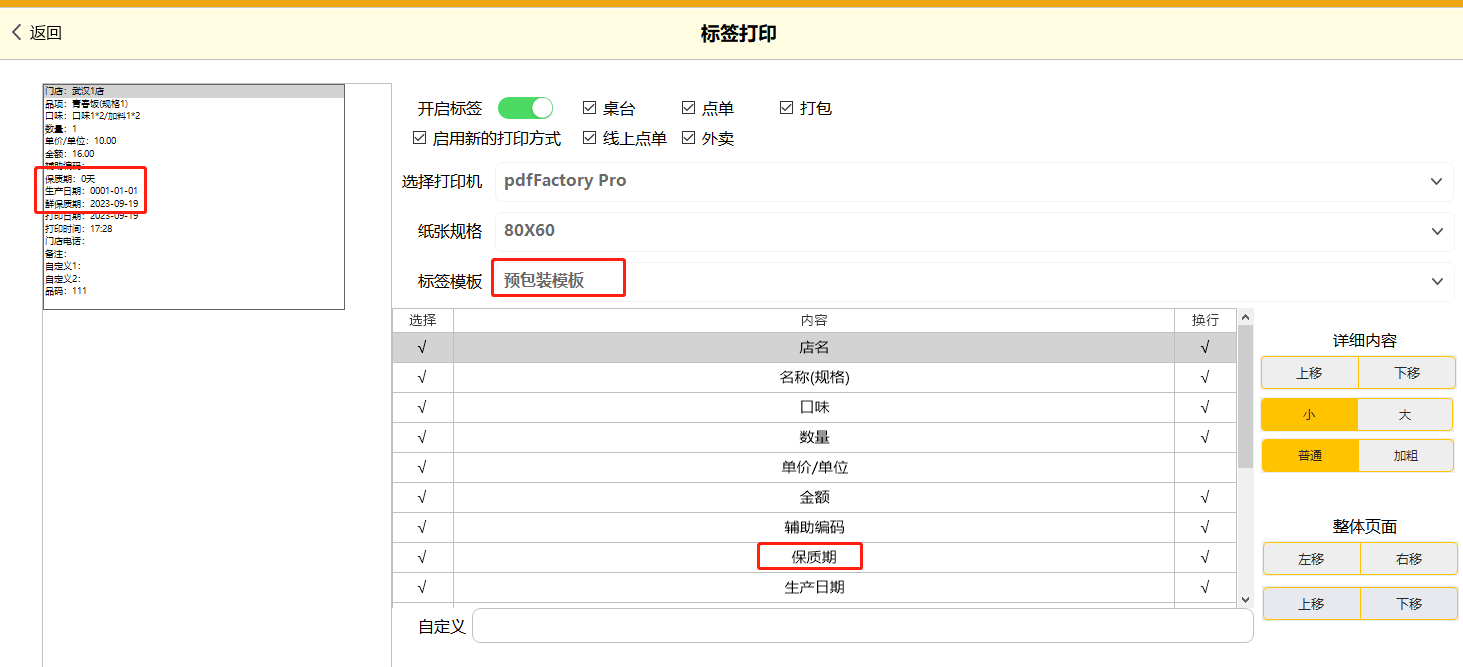Click 下移 under 详细内容
Viewport: 1463px width, 667px height.
1406,373
